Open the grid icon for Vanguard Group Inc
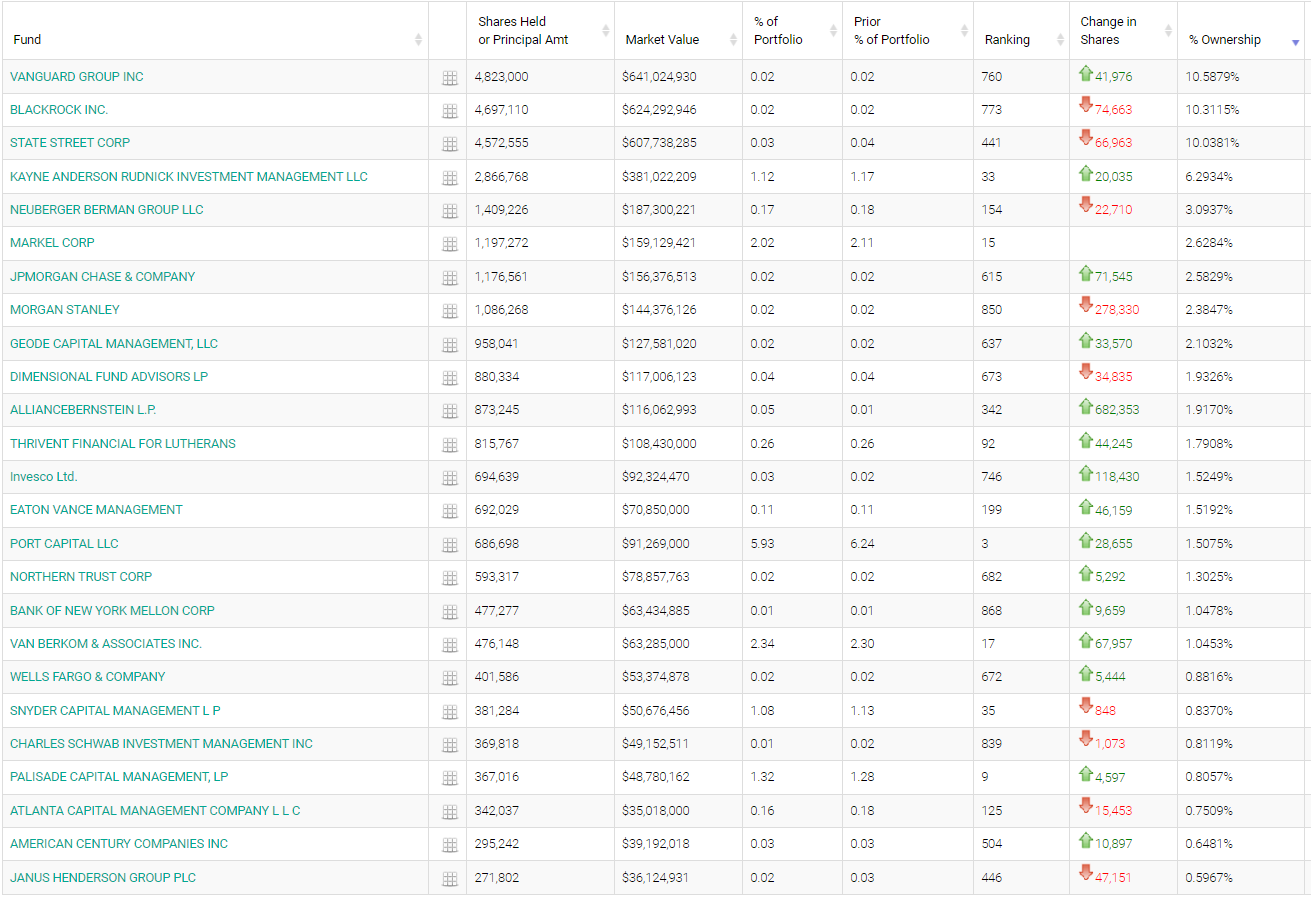Screen dimensions: 1311x900 point(450,78)
